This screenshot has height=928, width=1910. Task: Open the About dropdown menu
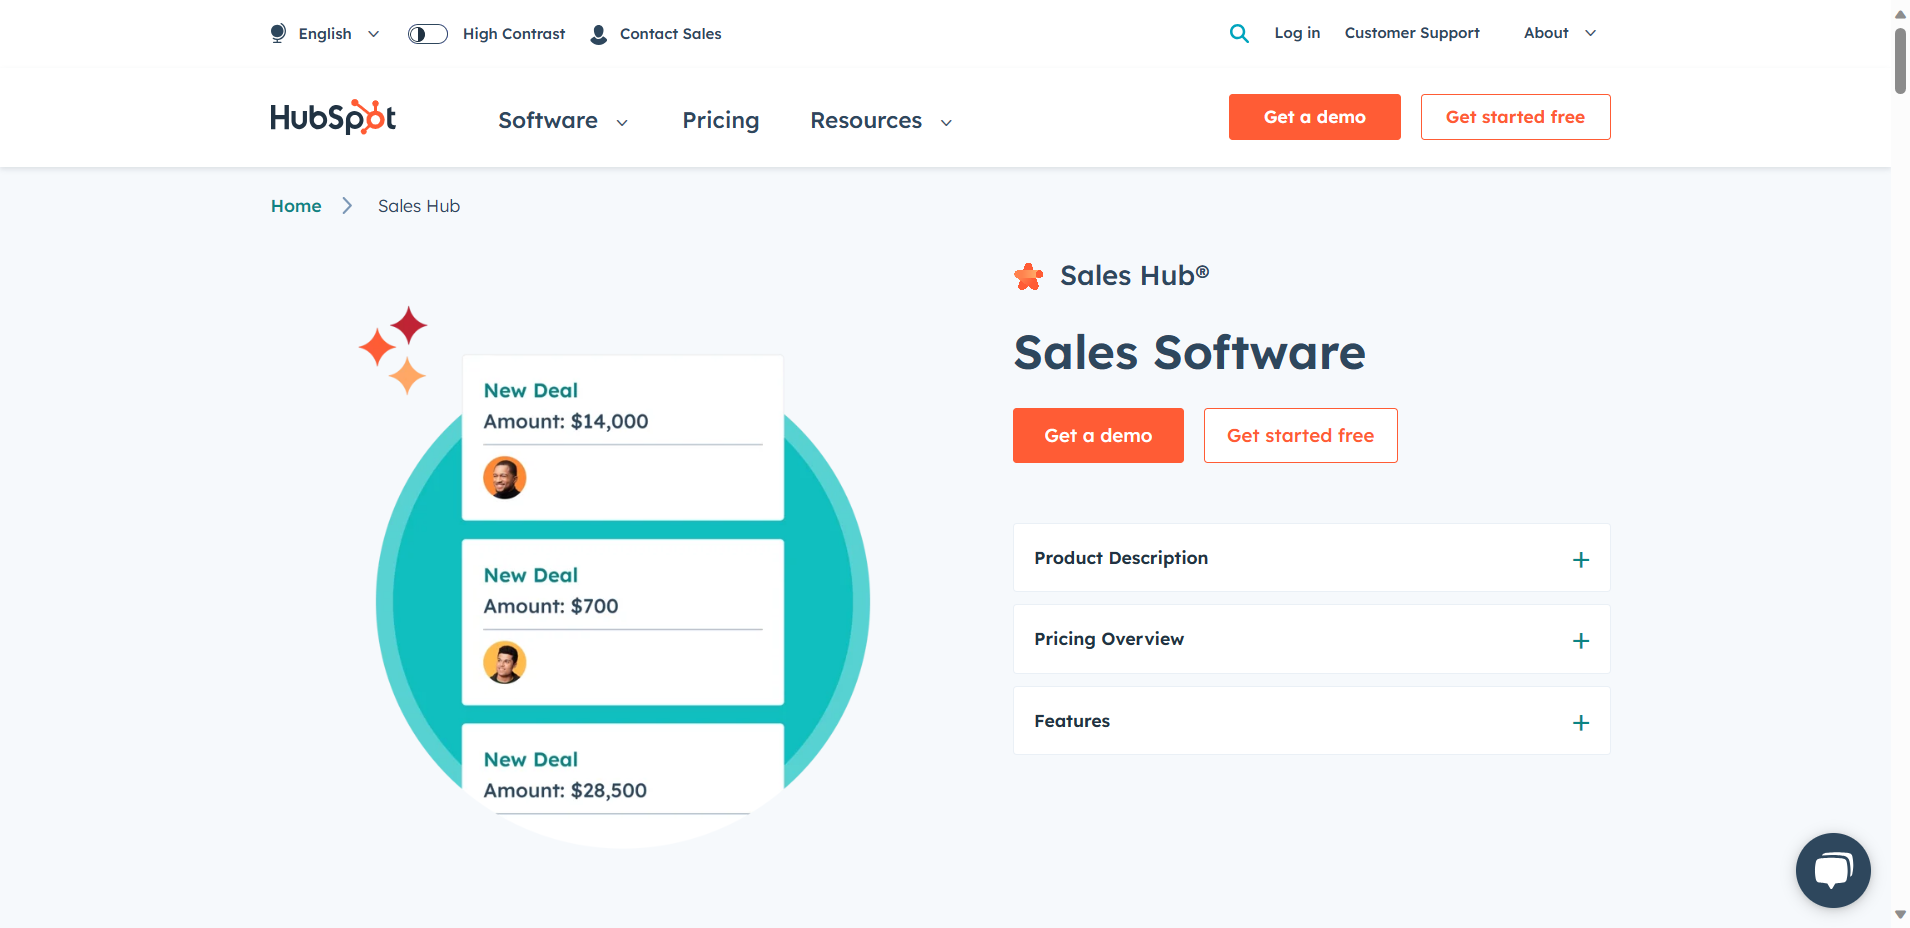point(1559,33)
